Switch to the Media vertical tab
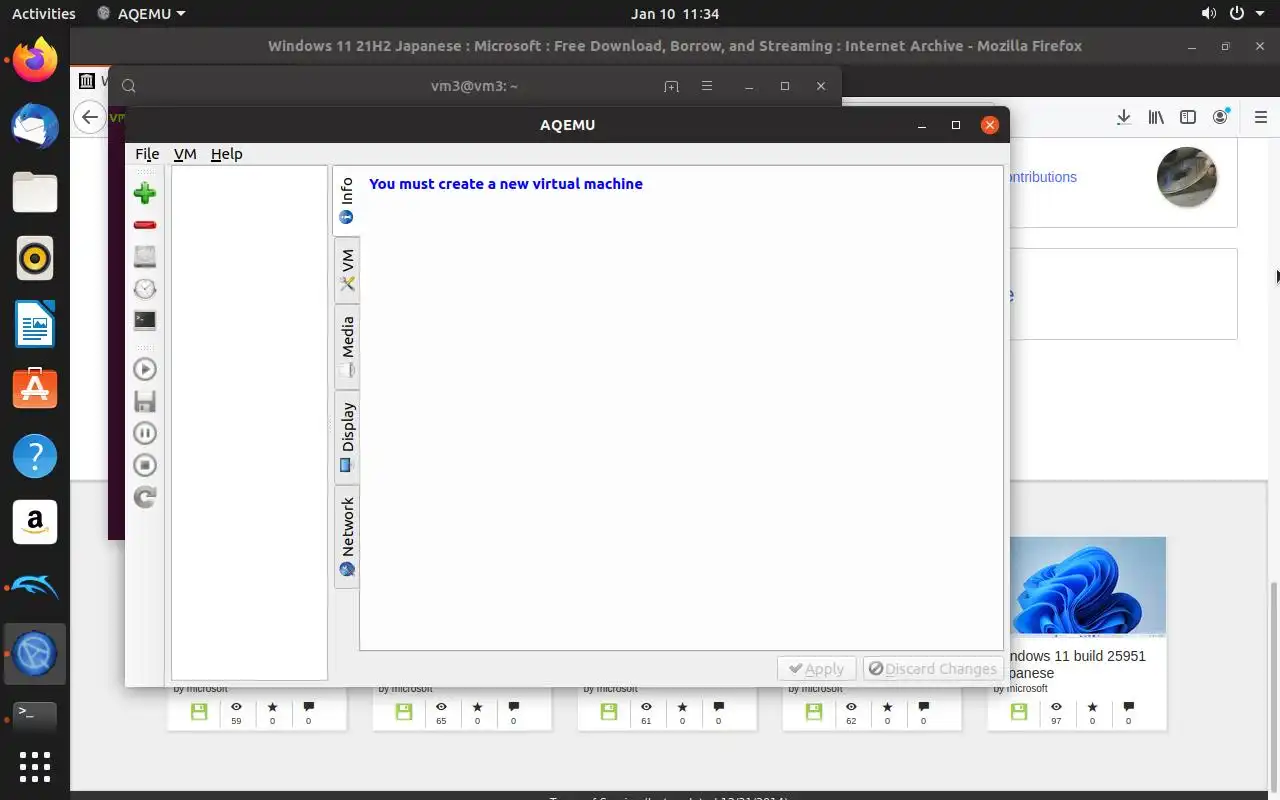 [347, 347]
